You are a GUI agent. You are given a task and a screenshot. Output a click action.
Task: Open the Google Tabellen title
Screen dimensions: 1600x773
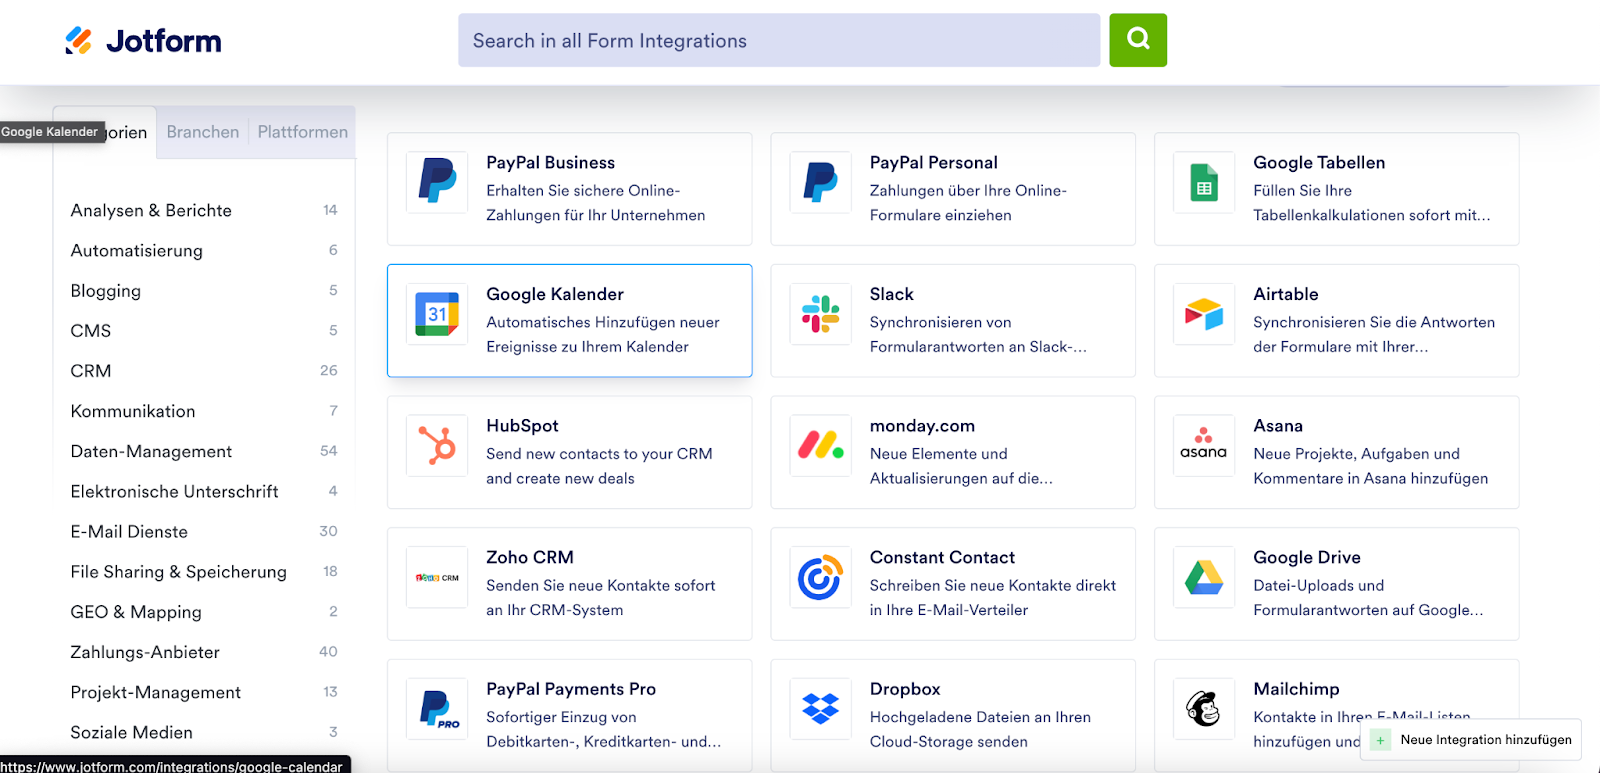tap(1319, 162)
